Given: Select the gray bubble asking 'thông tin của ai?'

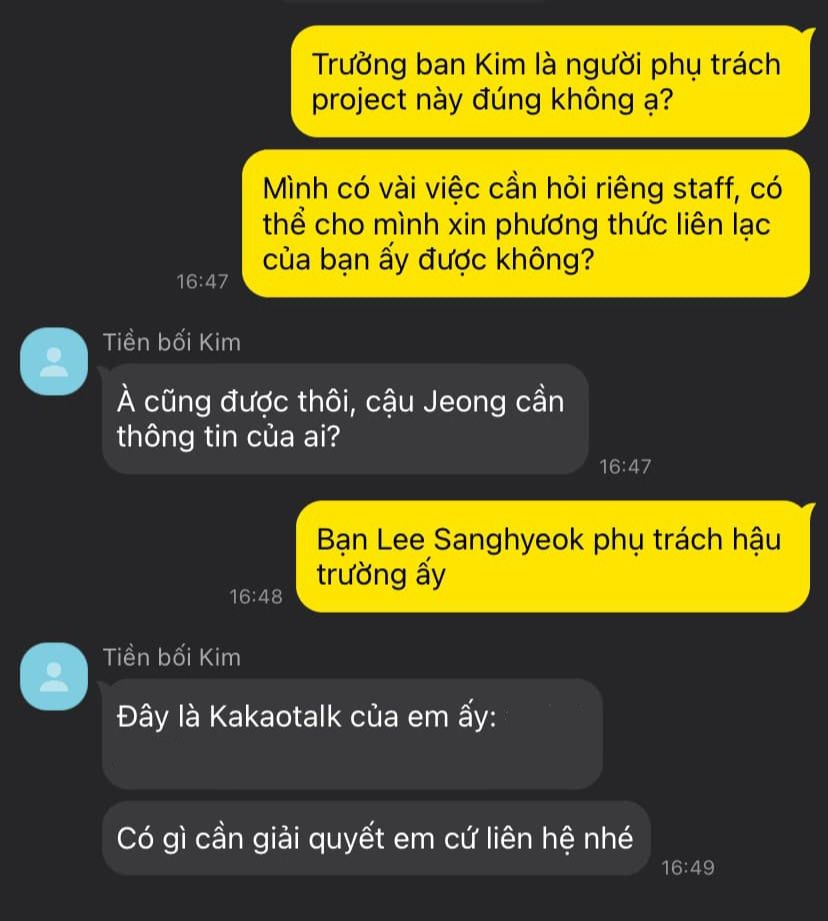Looking at the screenshot, I should [345, 419].
